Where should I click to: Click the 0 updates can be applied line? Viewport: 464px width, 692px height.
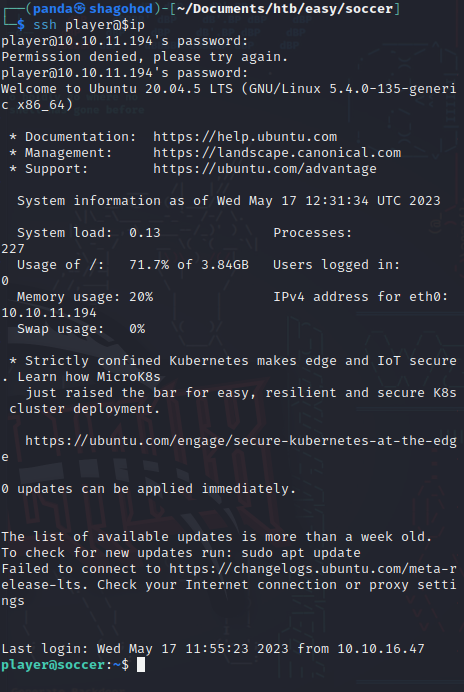pos(148,489)
